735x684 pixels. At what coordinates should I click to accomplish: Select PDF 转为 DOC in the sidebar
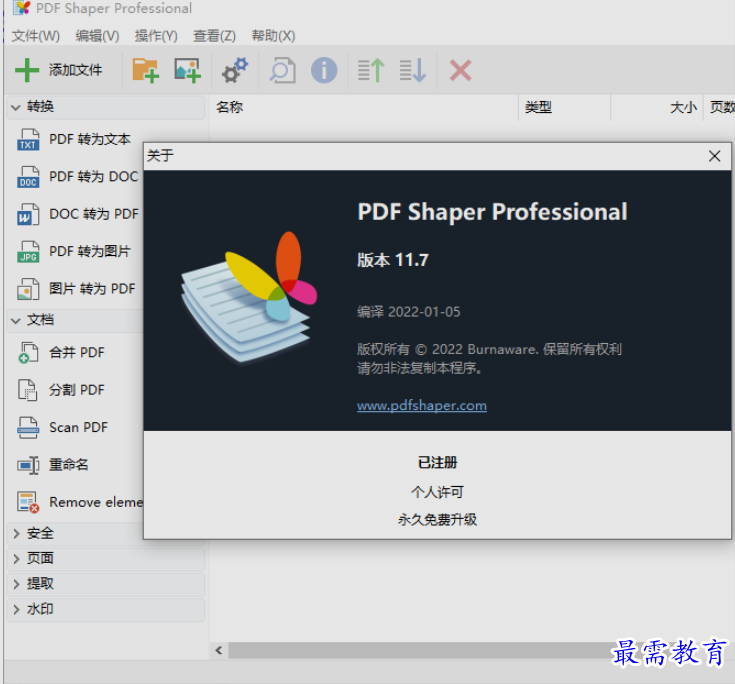94,177
